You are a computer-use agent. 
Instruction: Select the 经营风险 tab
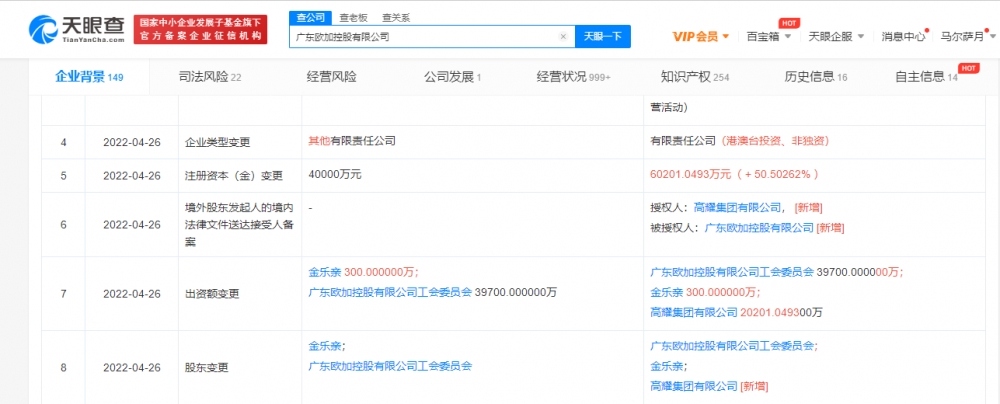coord(332,77)
